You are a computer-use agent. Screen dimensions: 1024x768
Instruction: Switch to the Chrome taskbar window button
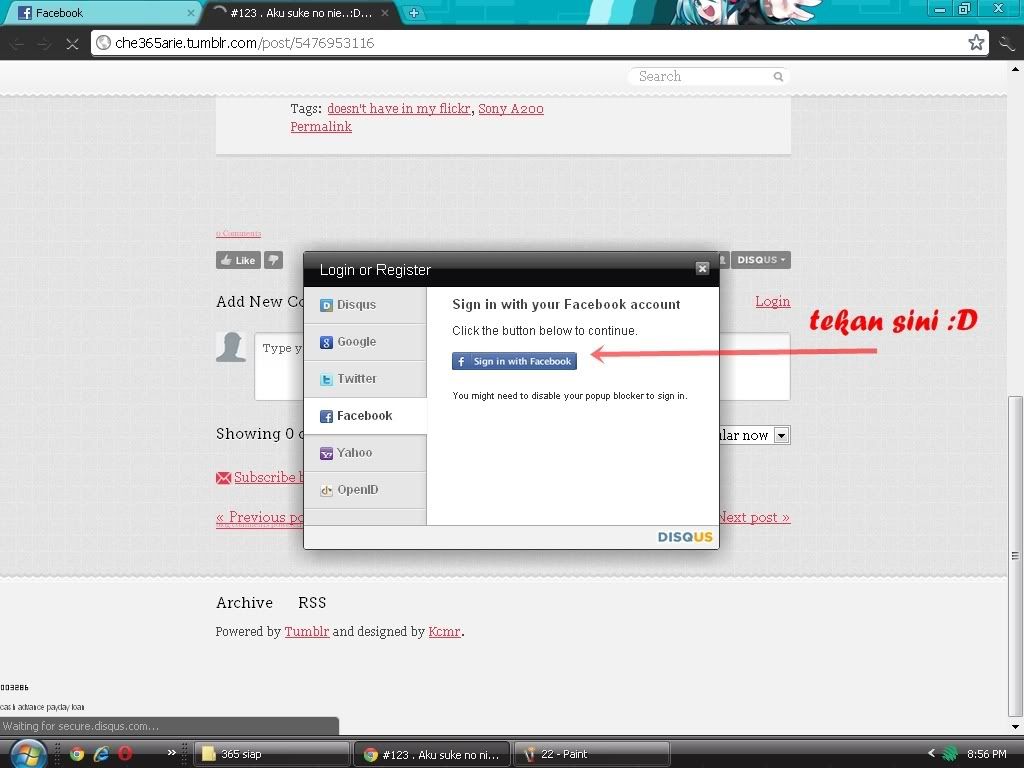(x=432, y=754)
